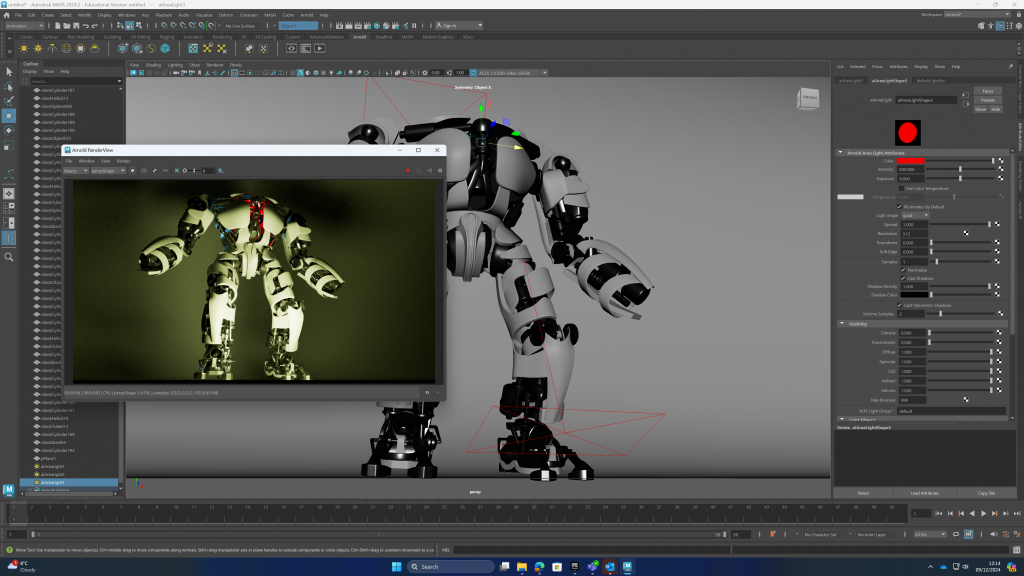1024x576 pixels.
Task: Click the red light Color swatch
Action: 909,161
